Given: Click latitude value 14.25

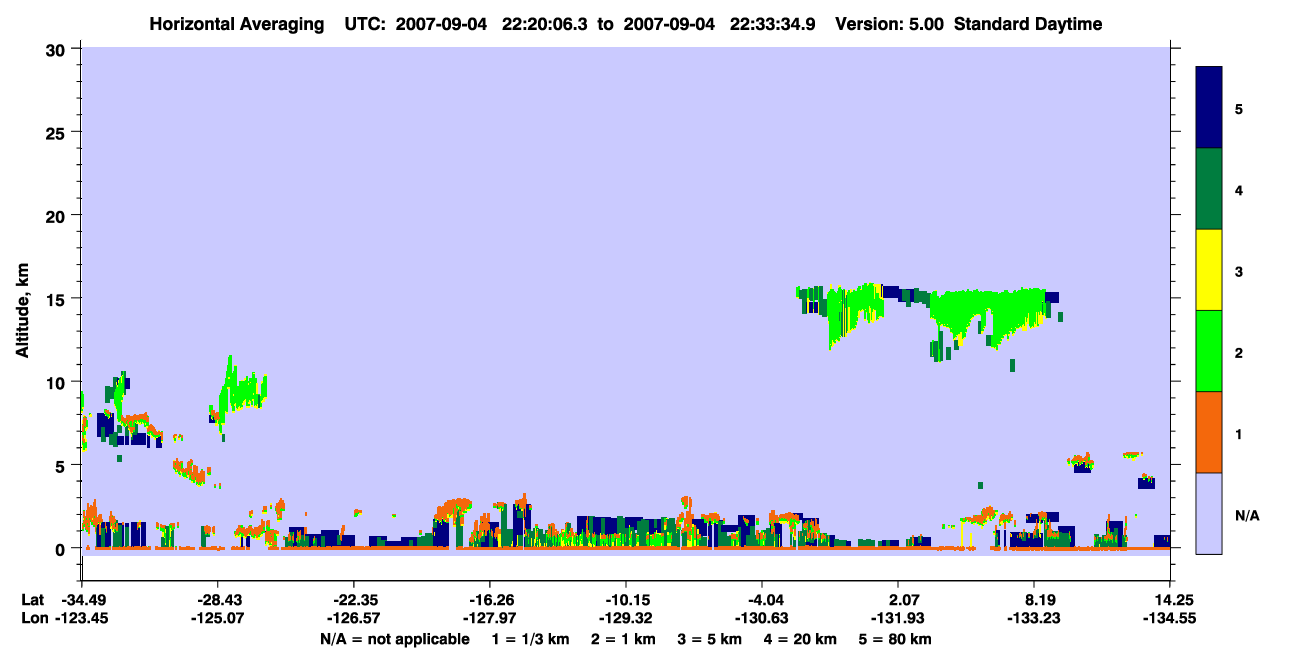Looking at the screenshot, I should pyautogui.click(x=1170, y=599).
